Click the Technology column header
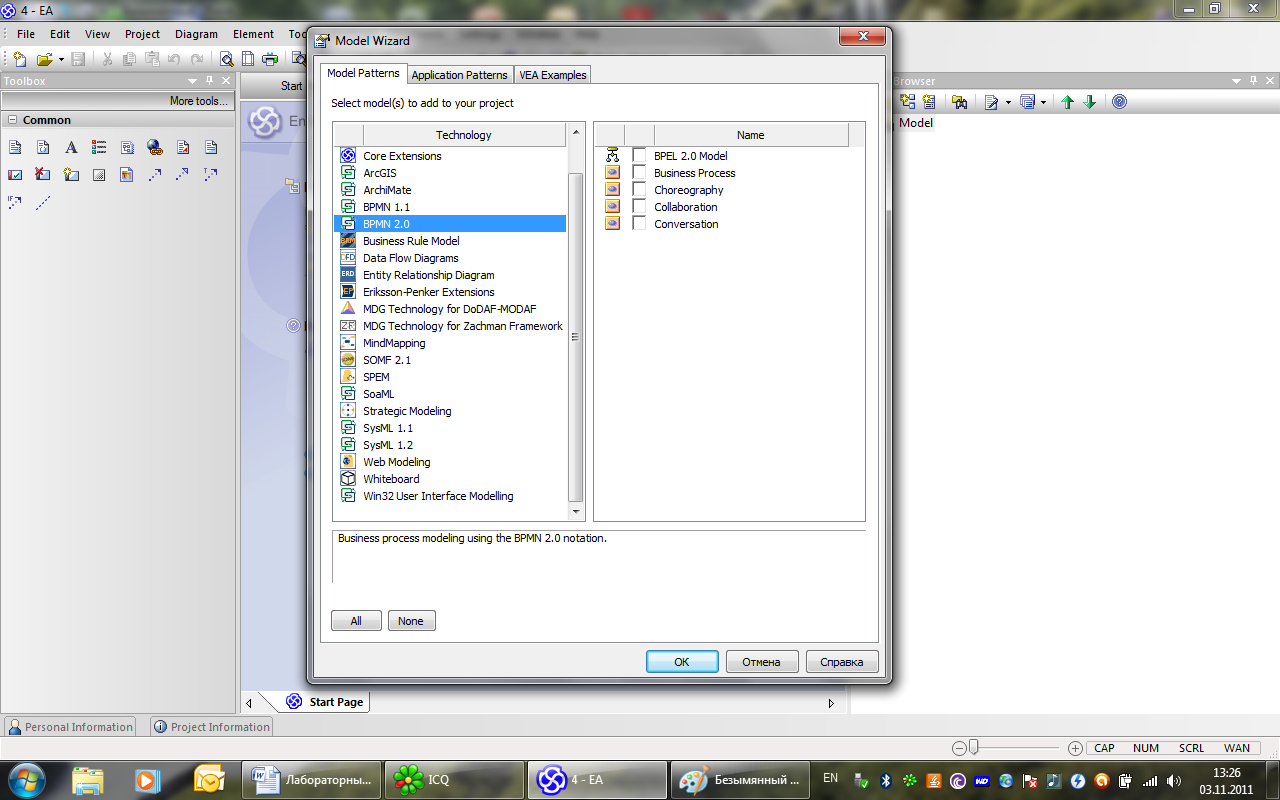This screenshot has height=800, width=1280. [463, 135]
